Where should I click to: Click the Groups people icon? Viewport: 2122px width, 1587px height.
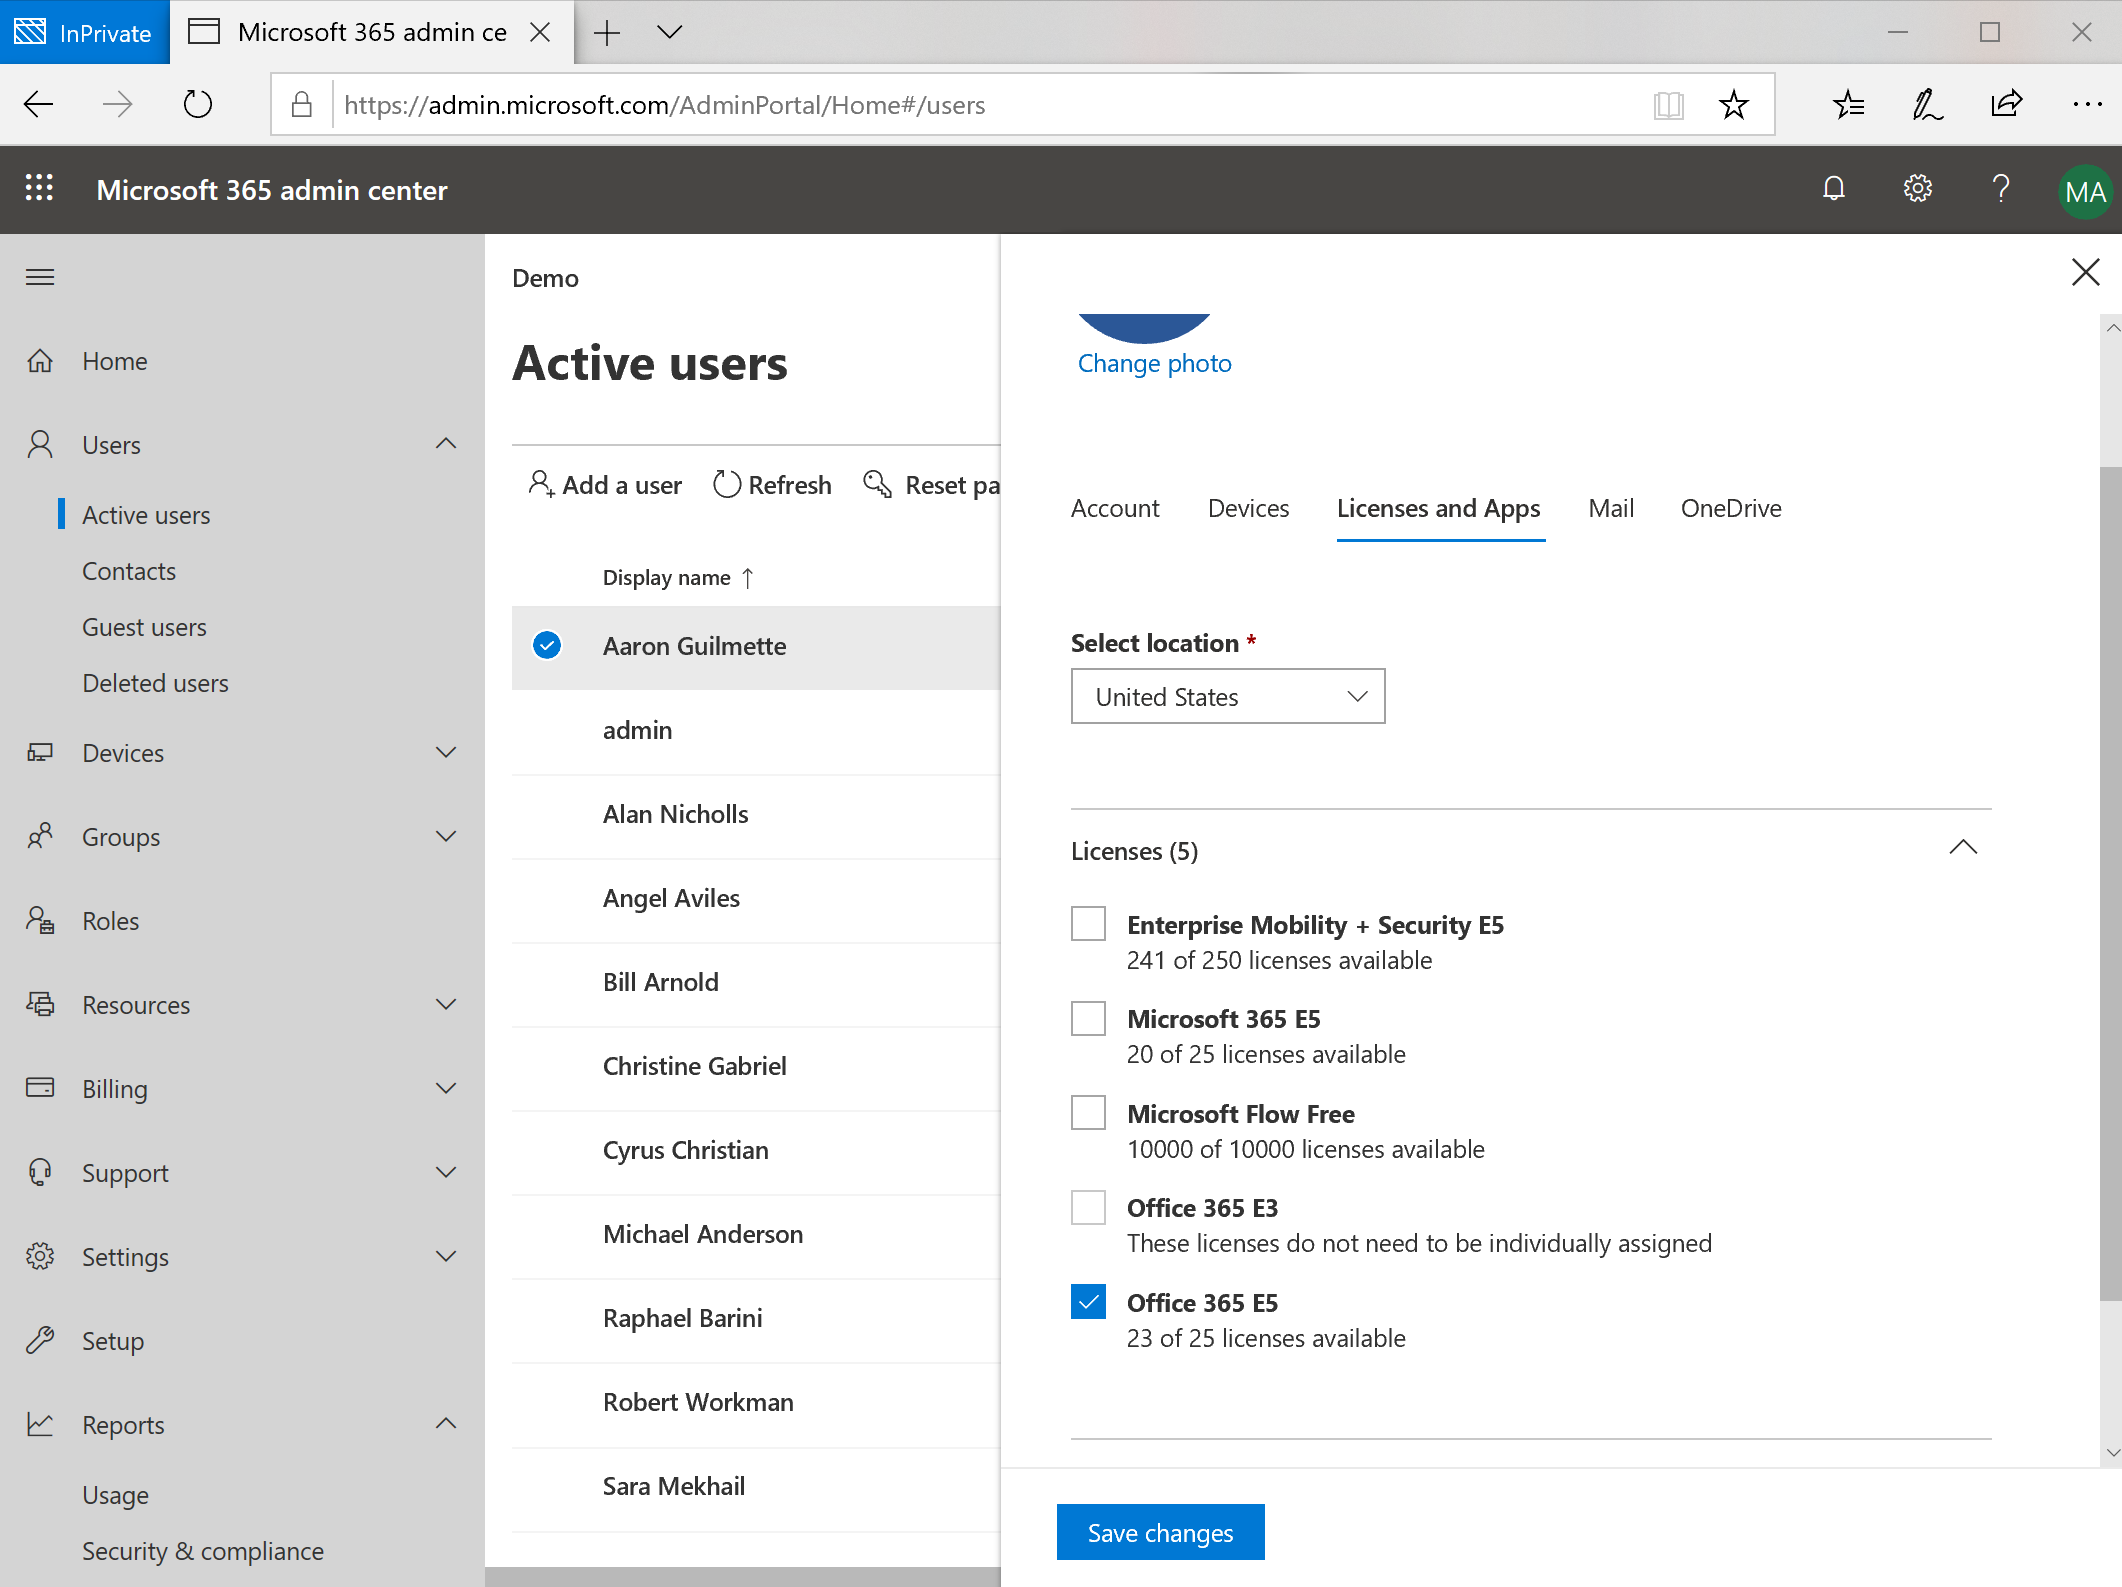[40, 836]
